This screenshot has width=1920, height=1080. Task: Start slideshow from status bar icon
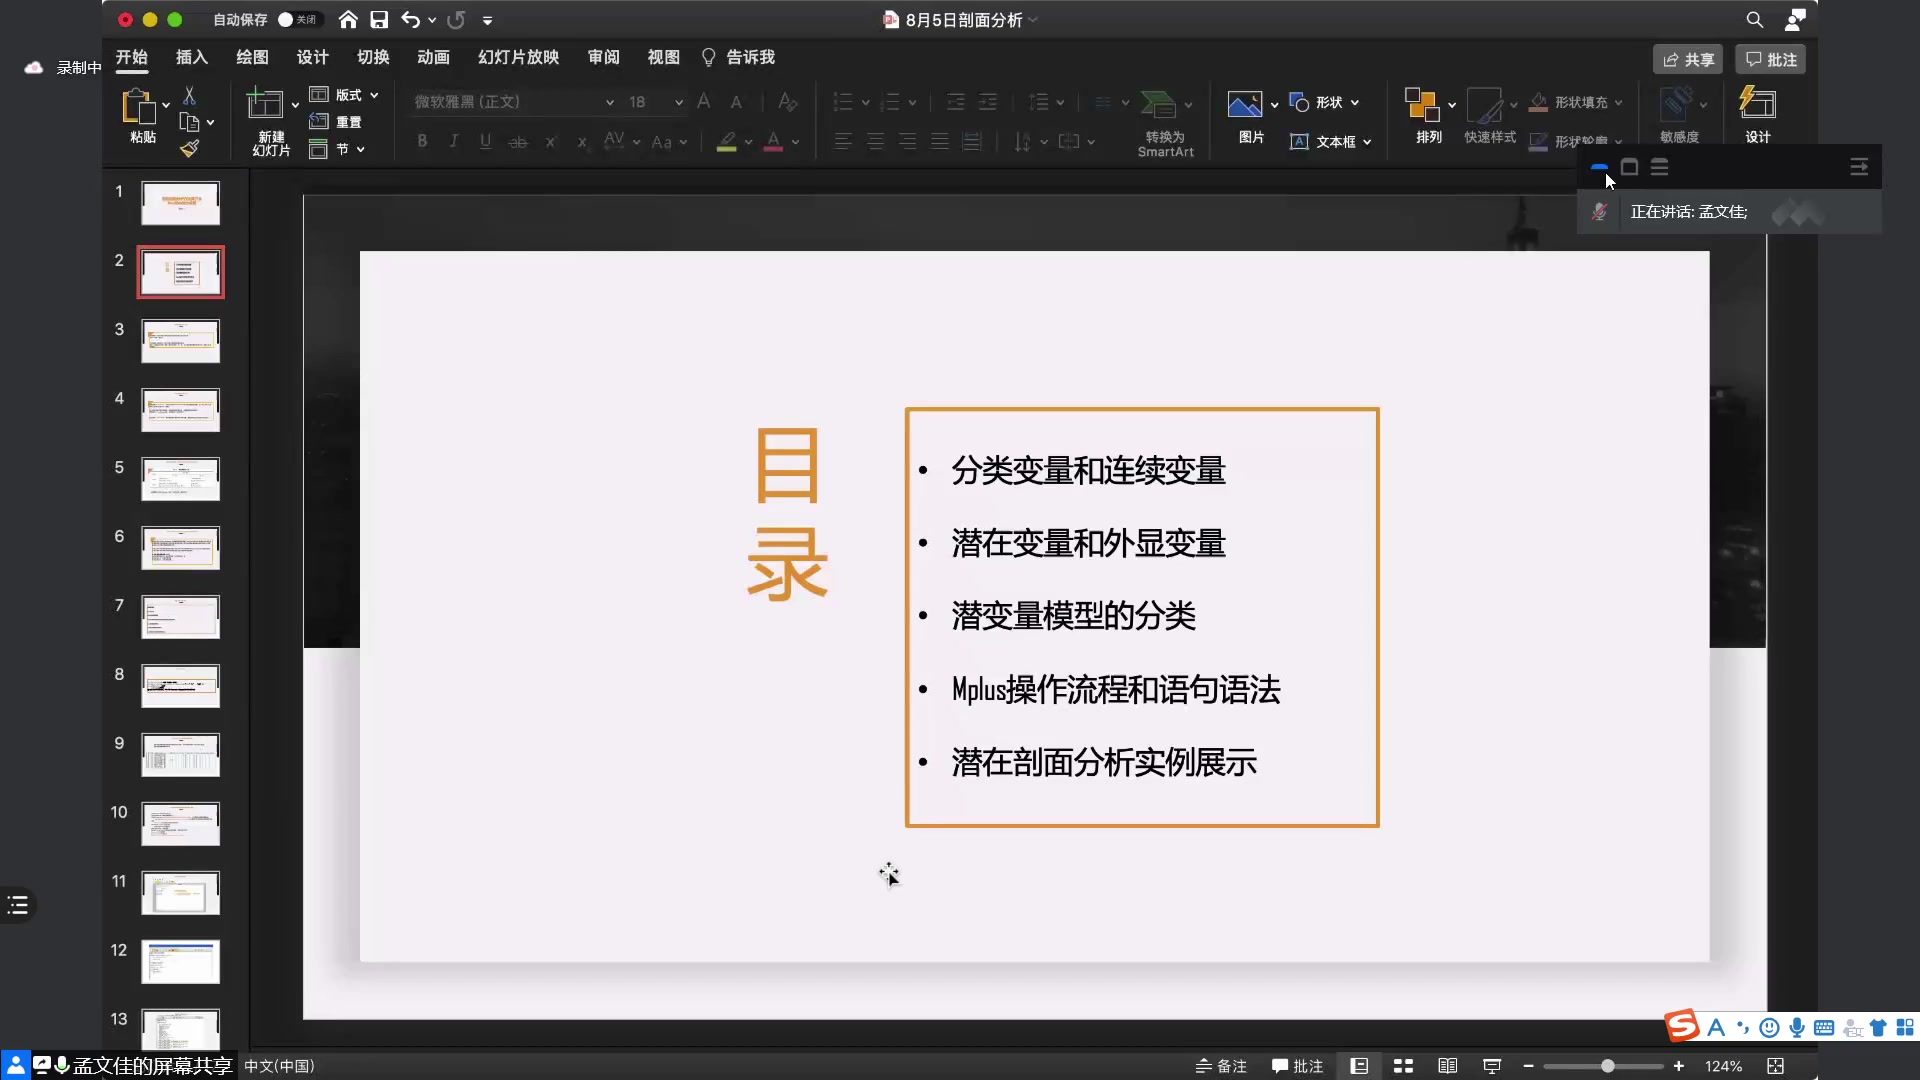pos(1492,1066)
